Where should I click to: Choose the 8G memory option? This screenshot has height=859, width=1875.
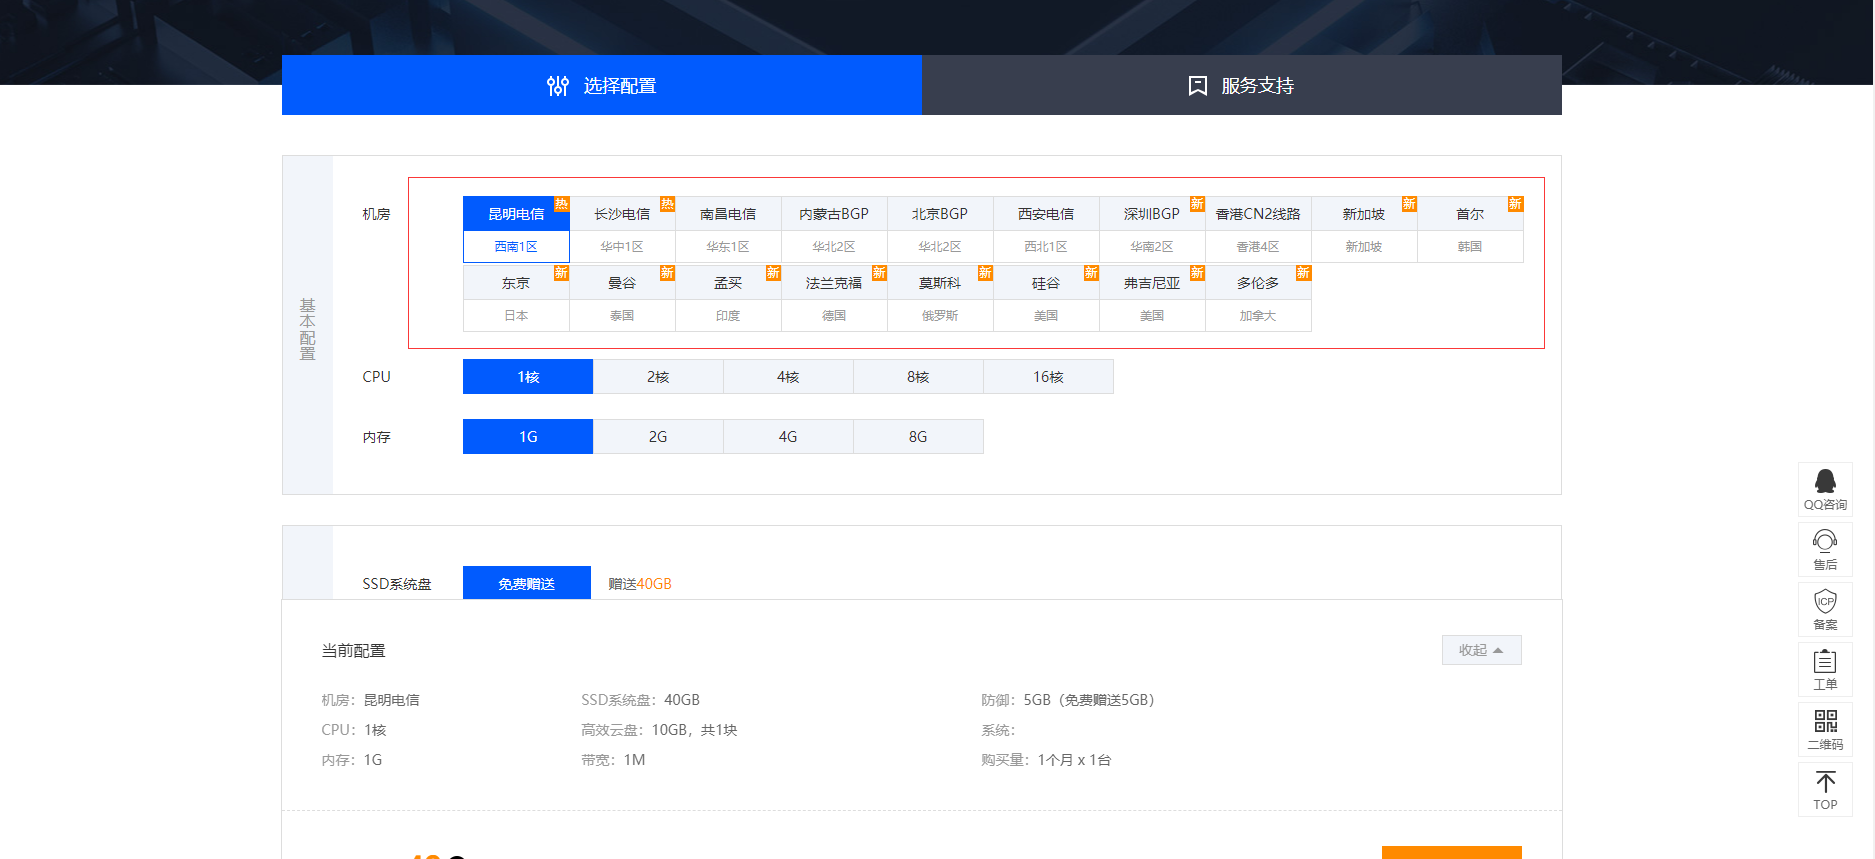[x=918, y=437]
